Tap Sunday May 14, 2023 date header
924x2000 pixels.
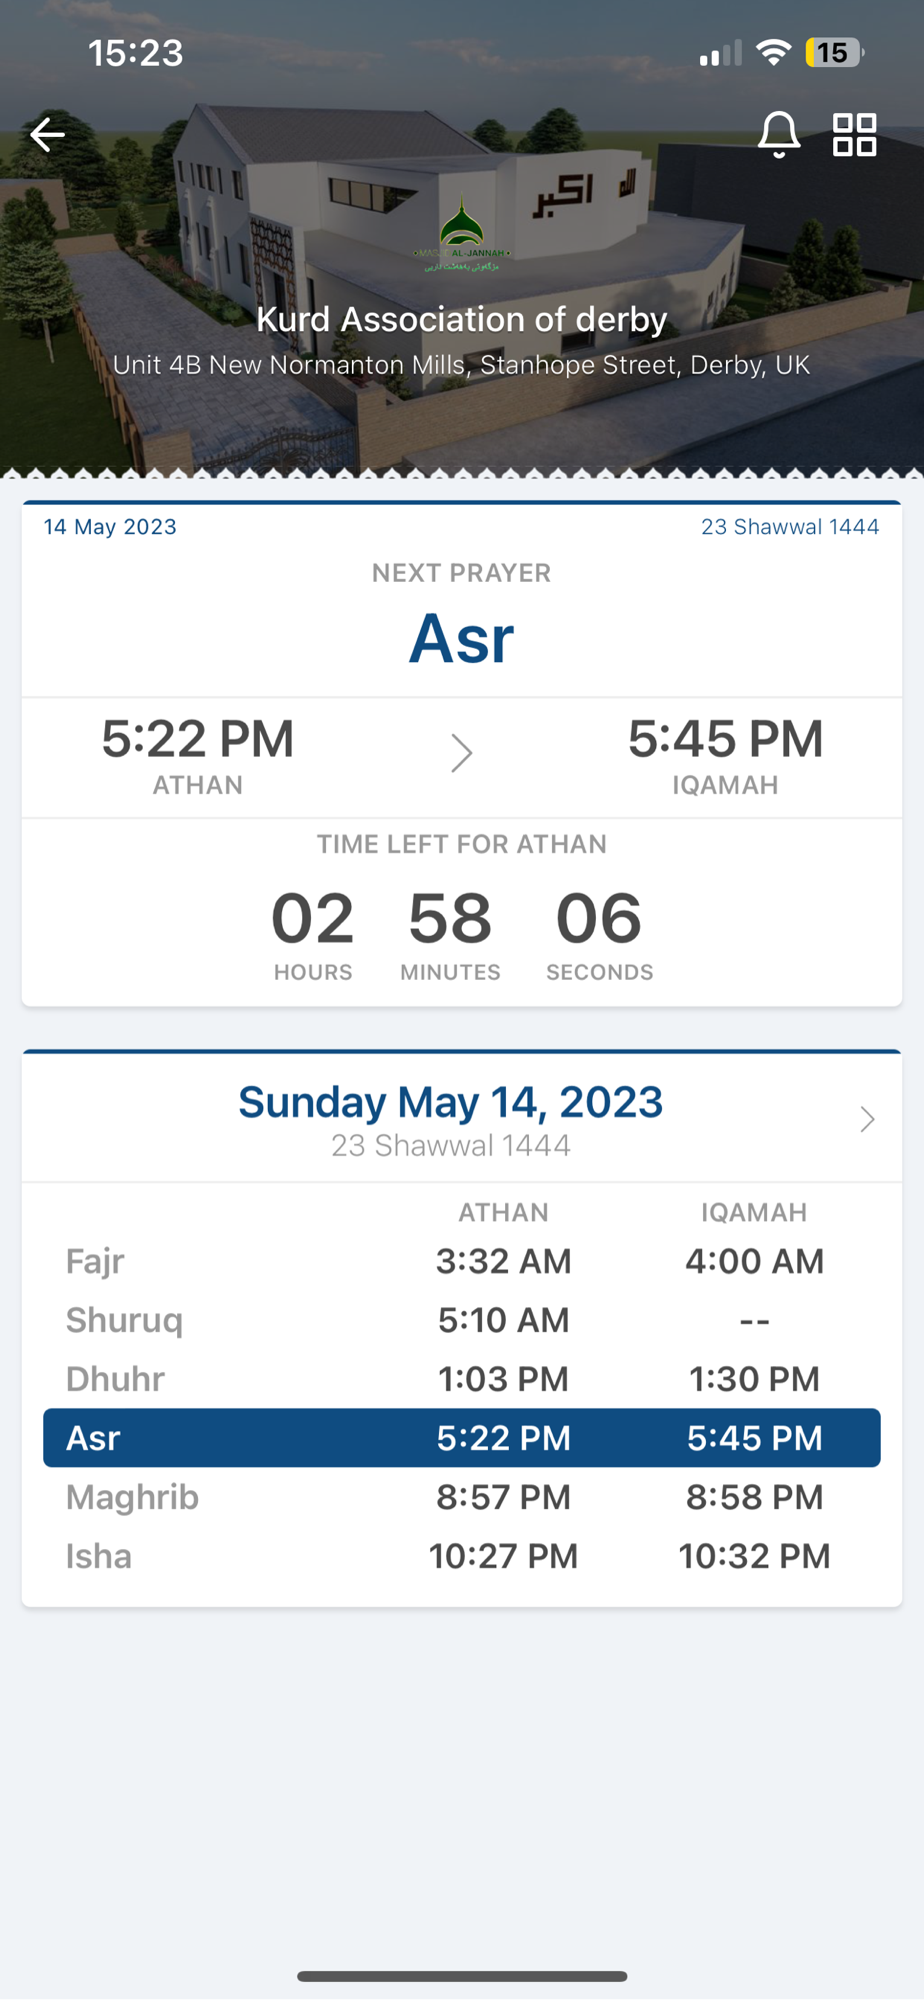[x=451, y=1102]
